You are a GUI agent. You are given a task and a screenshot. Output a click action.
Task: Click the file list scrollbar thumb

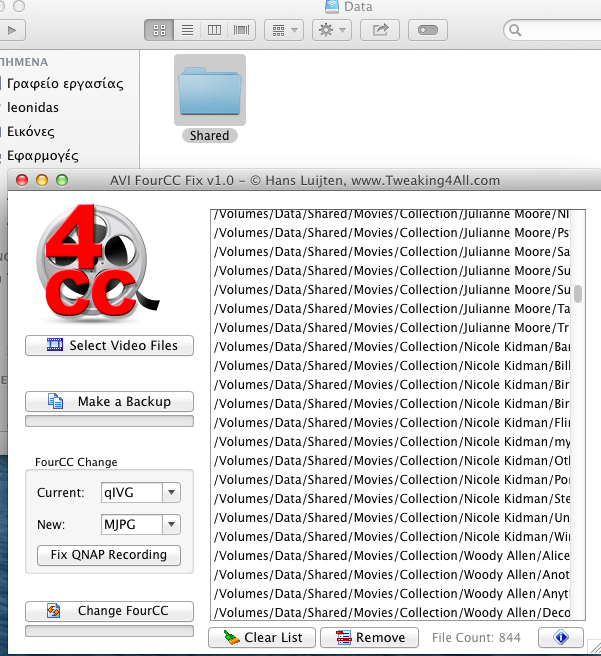[x=577, y=293]
